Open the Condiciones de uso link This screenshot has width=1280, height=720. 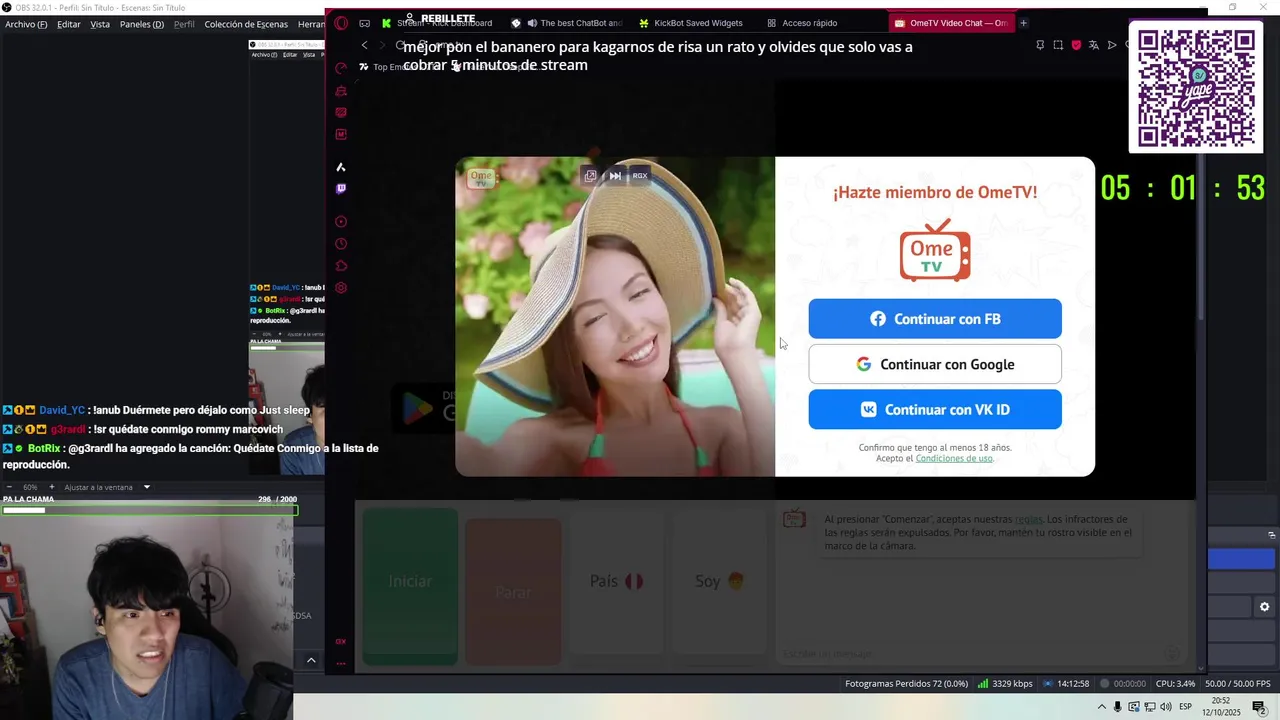tap(954, 458)
